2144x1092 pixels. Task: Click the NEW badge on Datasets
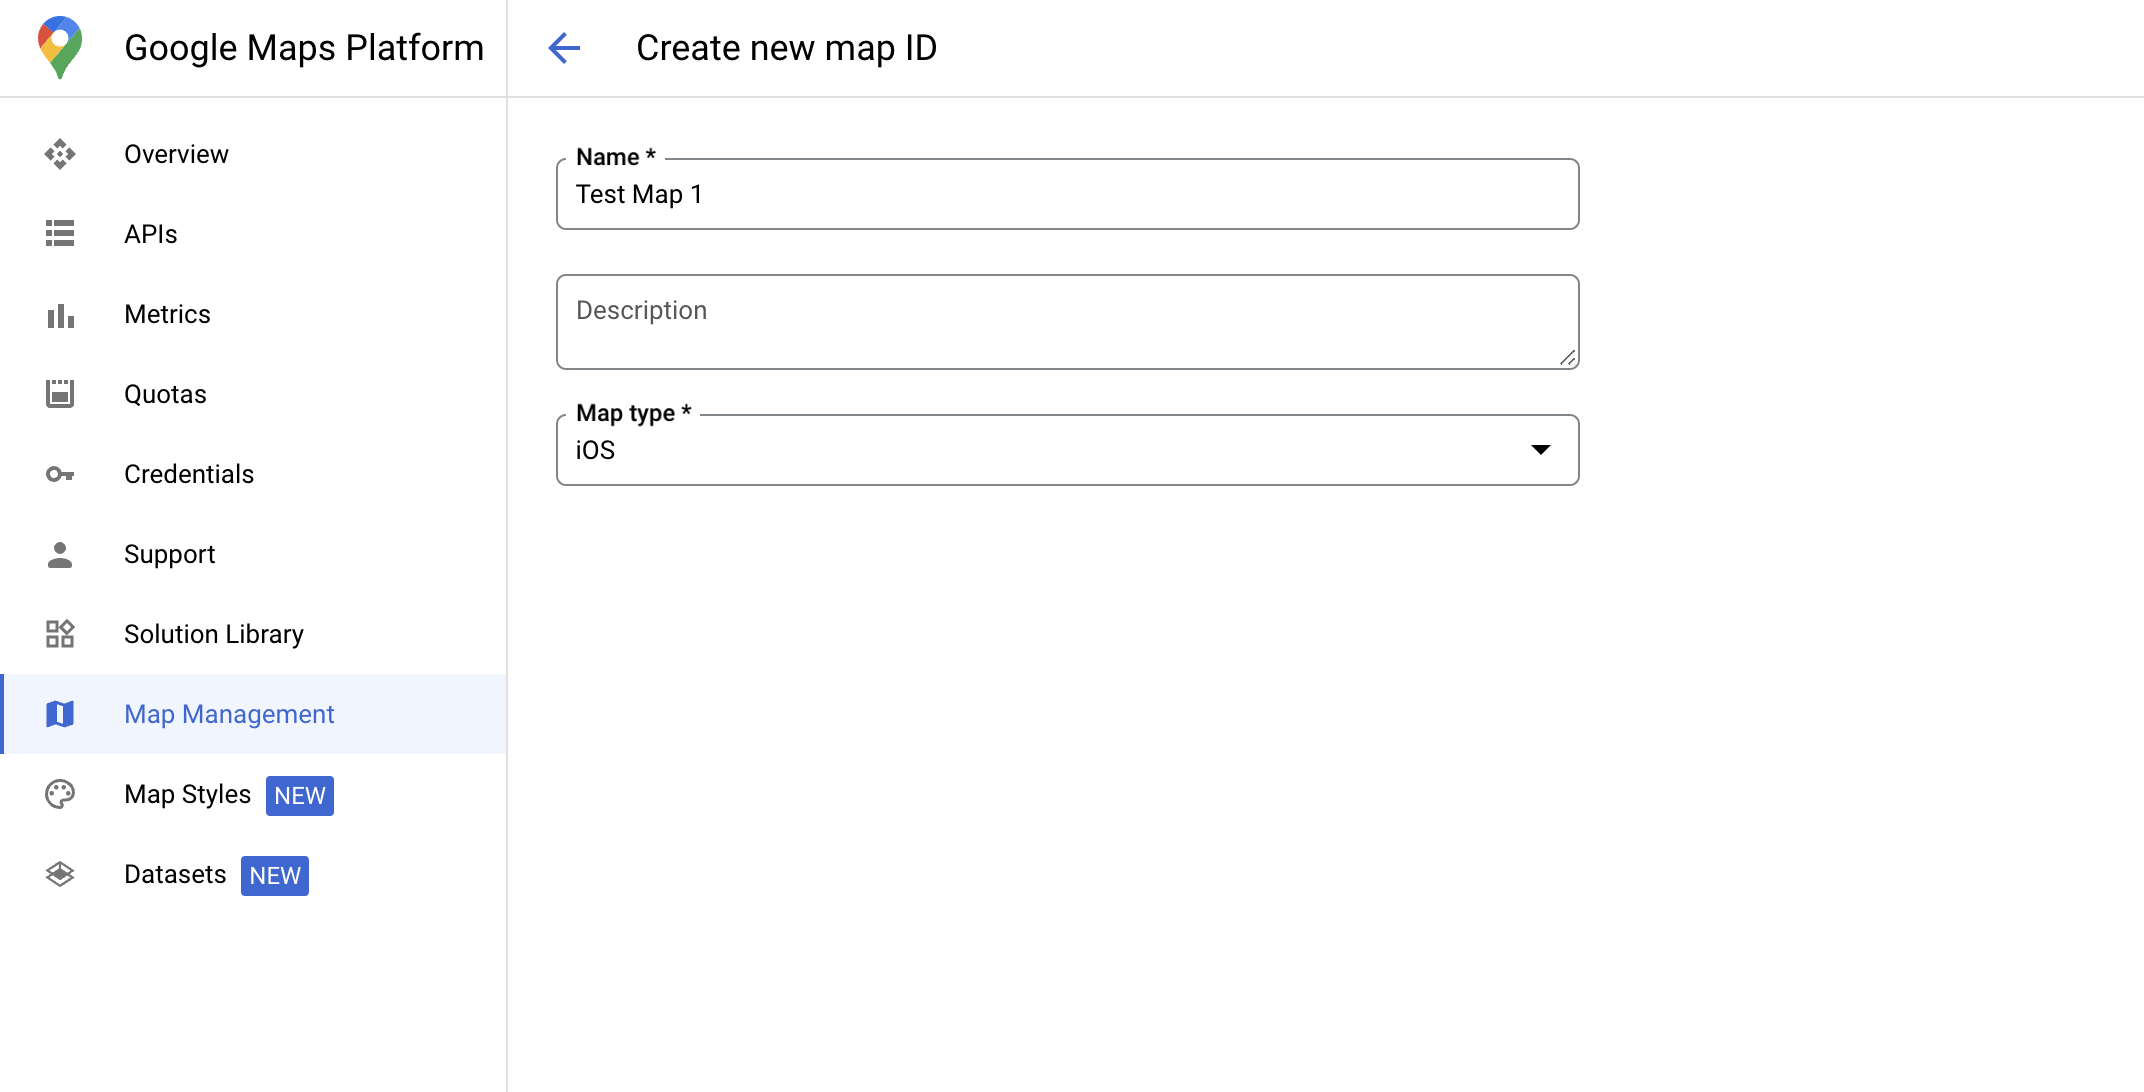(x=274, y=875)
